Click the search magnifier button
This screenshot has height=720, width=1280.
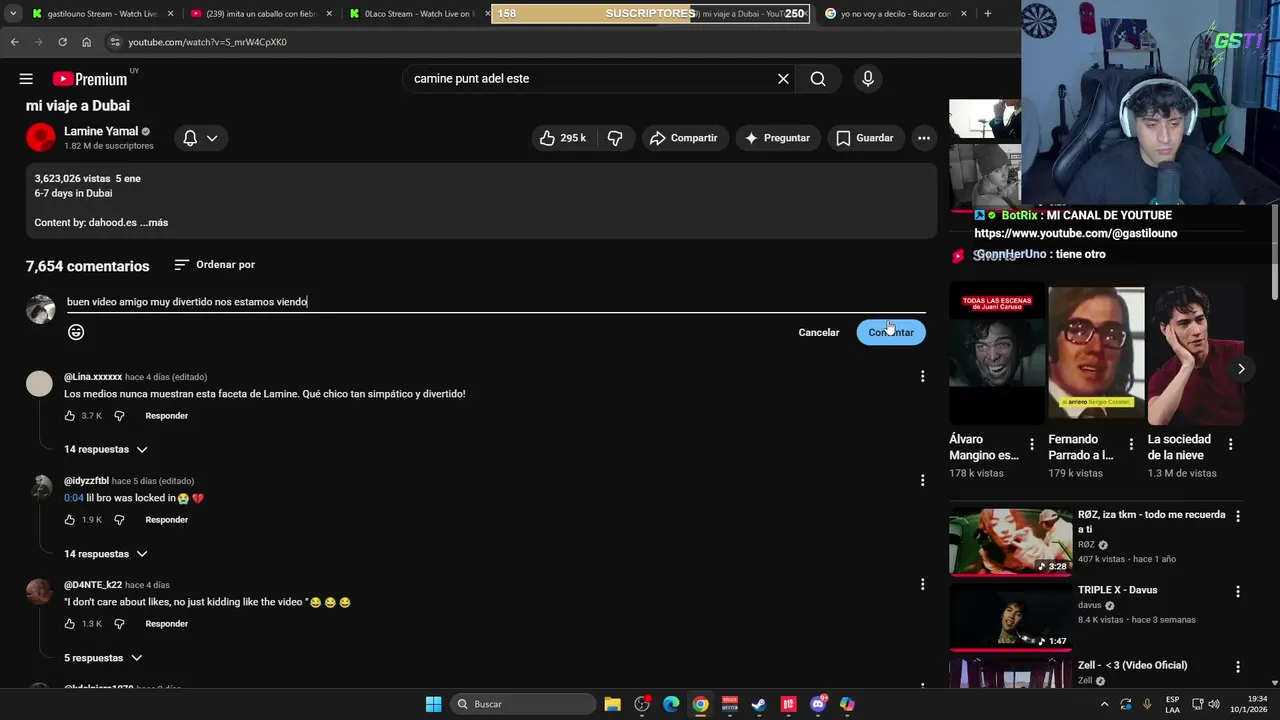(818, 79)
